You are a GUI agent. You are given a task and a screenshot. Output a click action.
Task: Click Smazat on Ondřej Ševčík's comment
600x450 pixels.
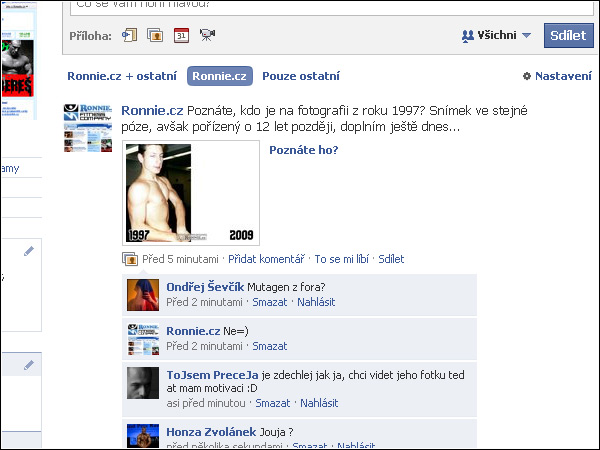[270, 302]
